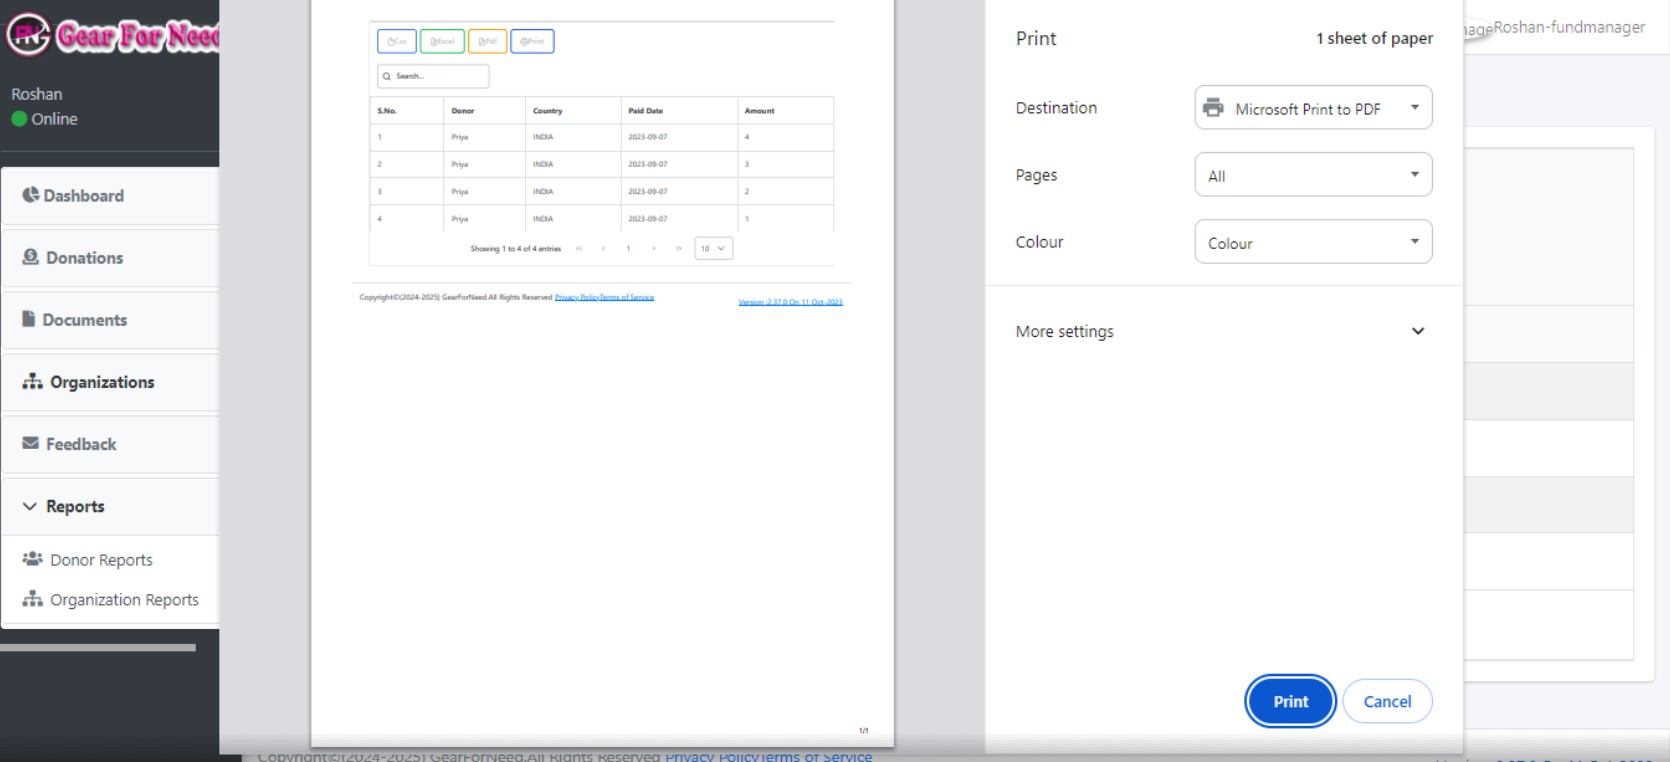1670x762 pixels.
Task: Open Documents in the sidebar
Action: [110, 320]
